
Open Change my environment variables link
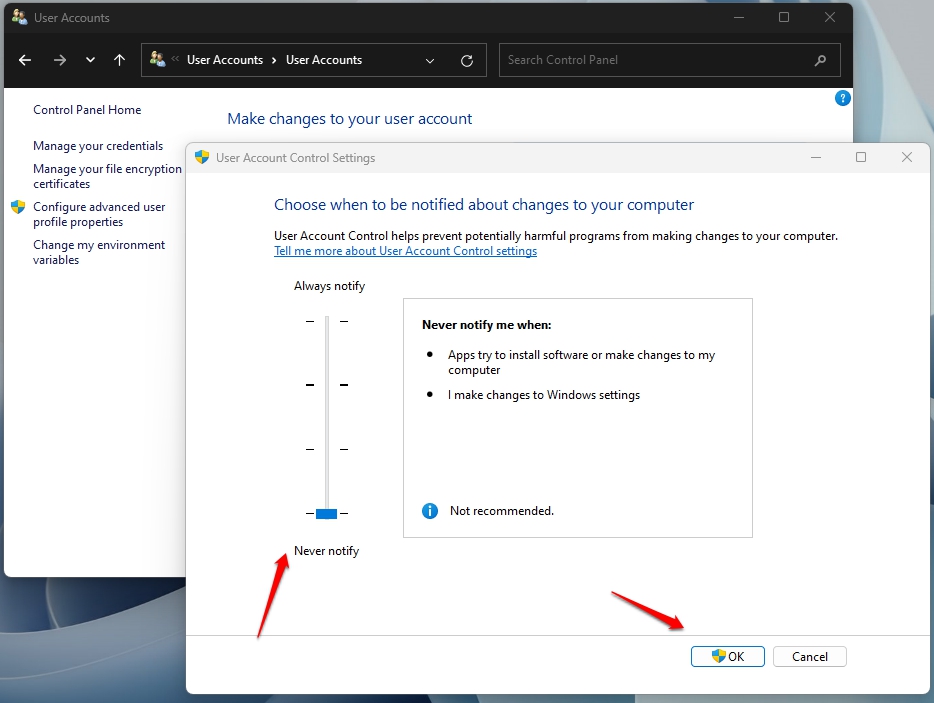(99, 252)
